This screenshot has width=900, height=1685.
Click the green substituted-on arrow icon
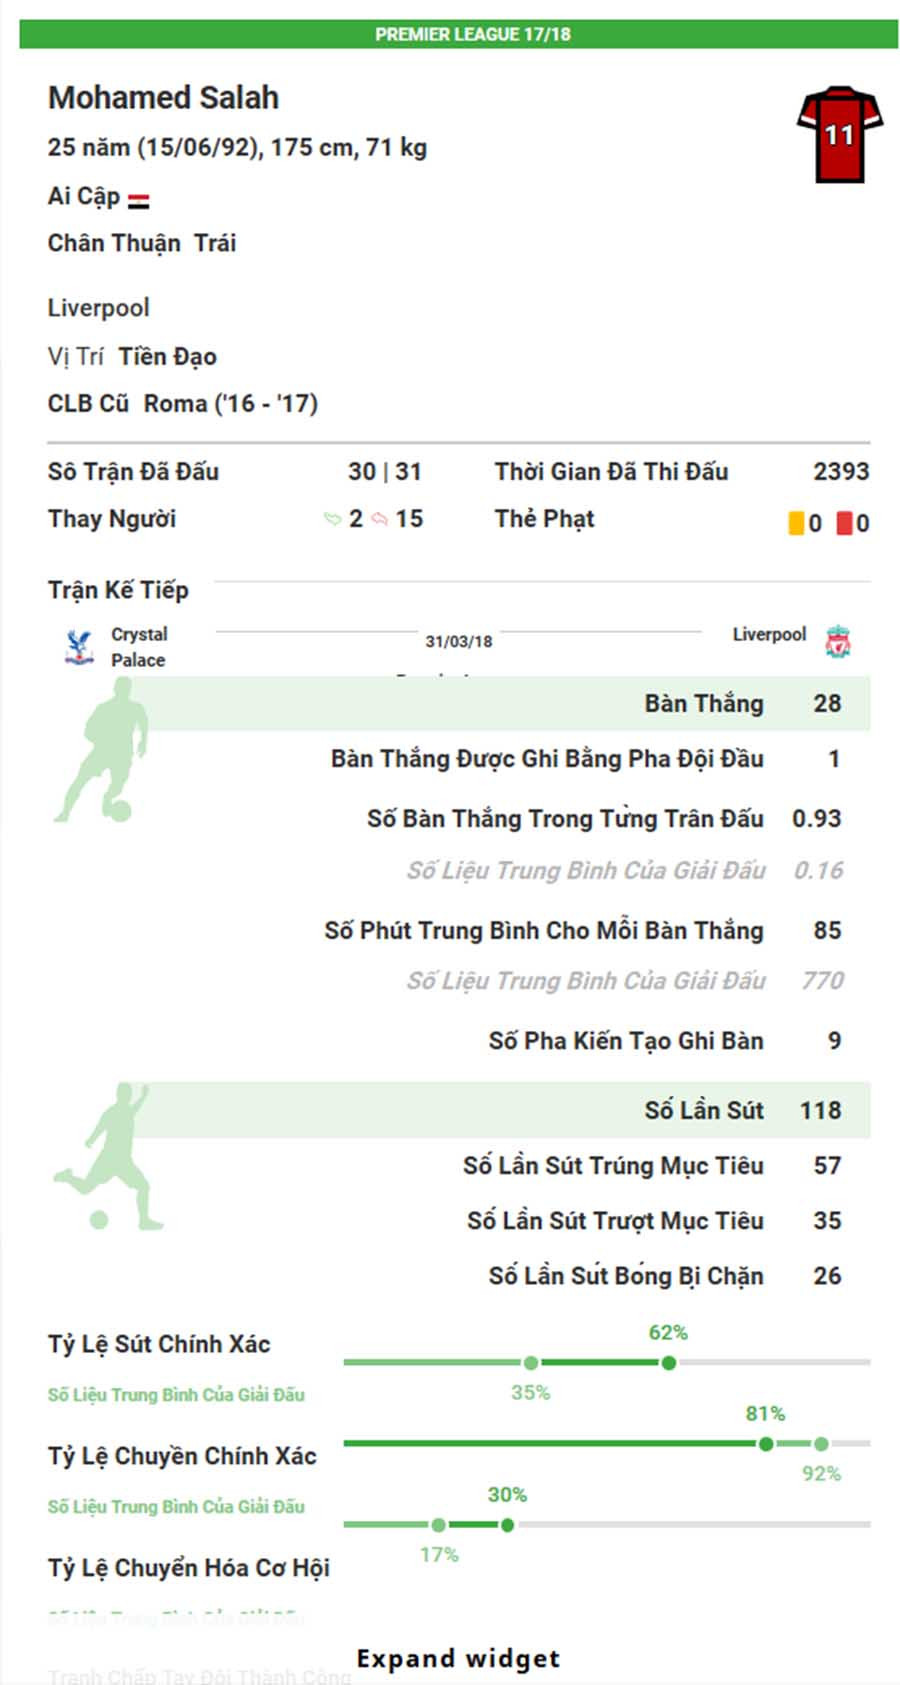pos(332,519)
